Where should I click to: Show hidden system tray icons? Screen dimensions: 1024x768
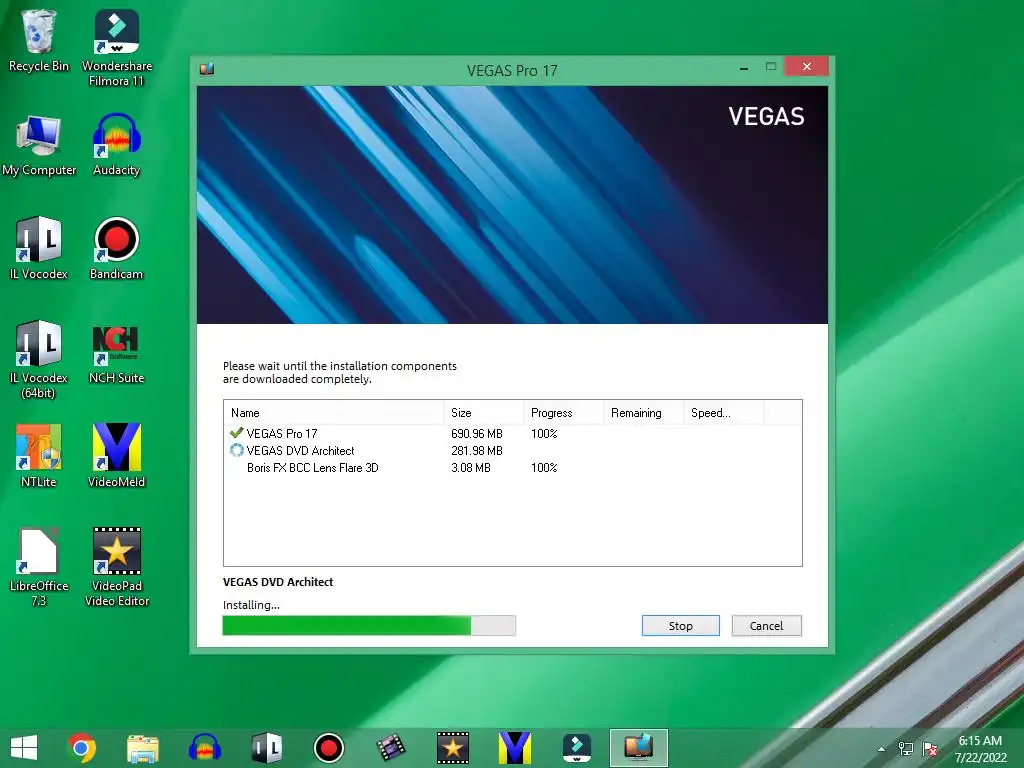881,749
